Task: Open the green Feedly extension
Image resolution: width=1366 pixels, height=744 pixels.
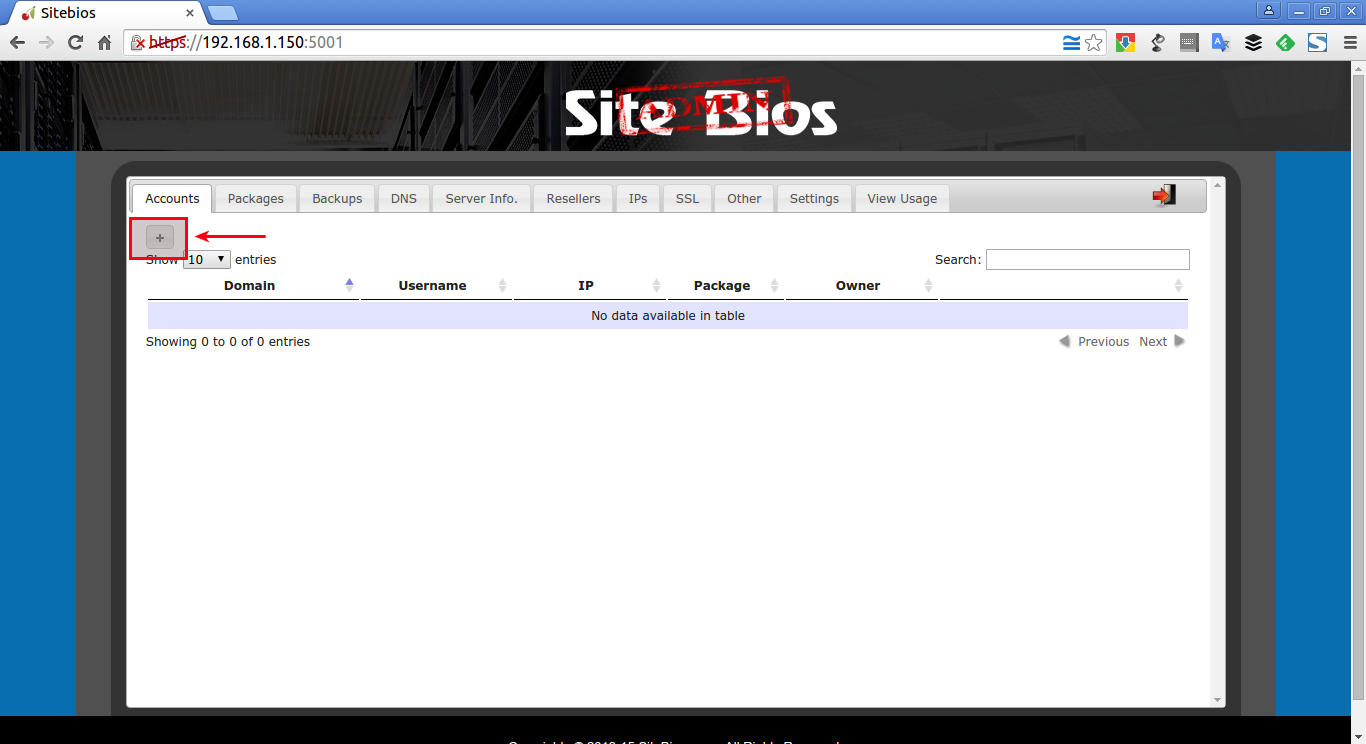Action: click(x=1285, y=43)
